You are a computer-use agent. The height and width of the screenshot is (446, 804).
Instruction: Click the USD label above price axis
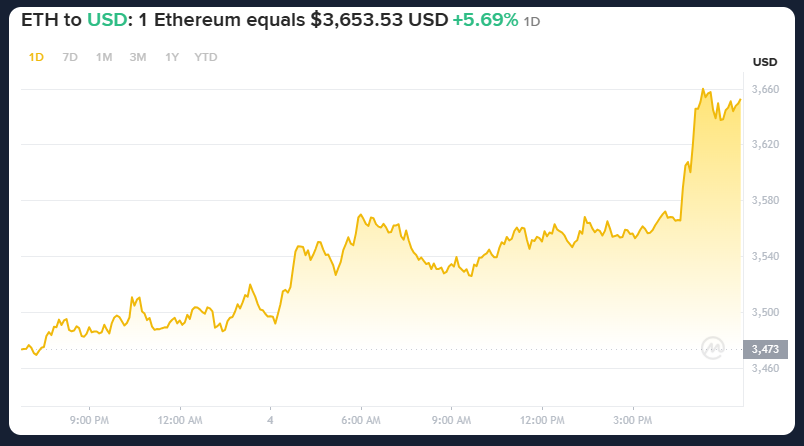[765, 62]
